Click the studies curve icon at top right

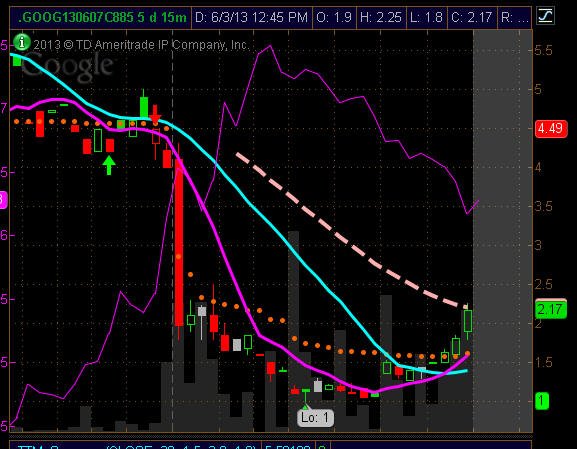pyautogui.click(x=545, y=17)
